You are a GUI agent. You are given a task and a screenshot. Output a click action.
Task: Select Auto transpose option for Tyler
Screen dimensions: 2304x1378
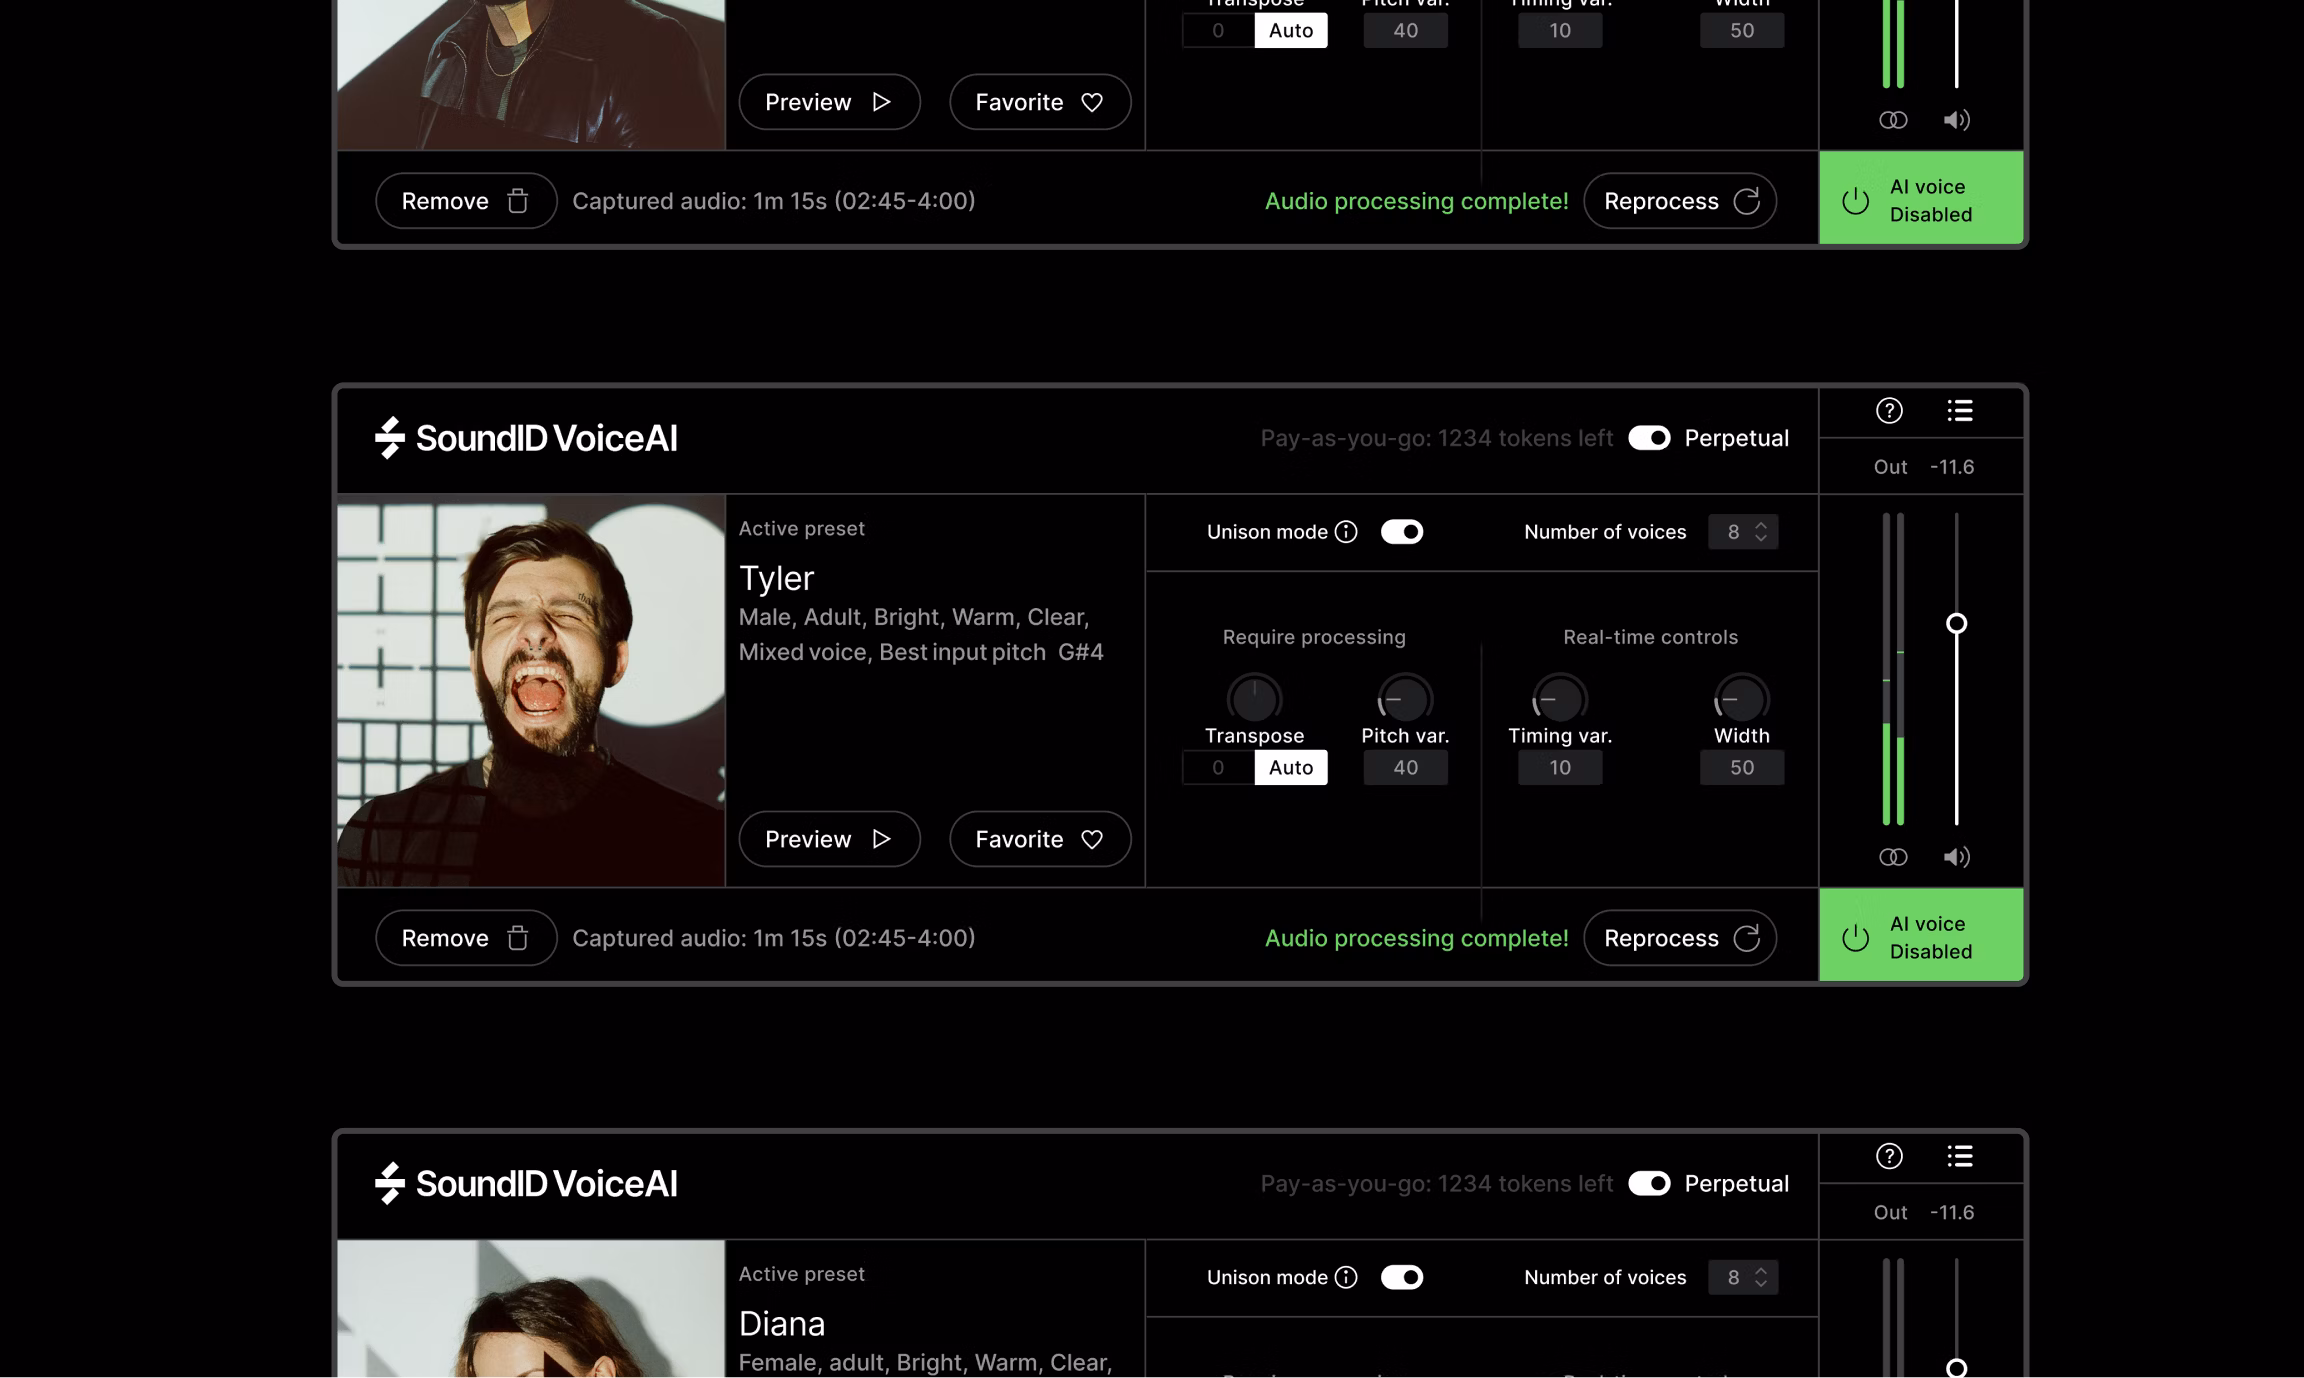tap(1291, 768)
